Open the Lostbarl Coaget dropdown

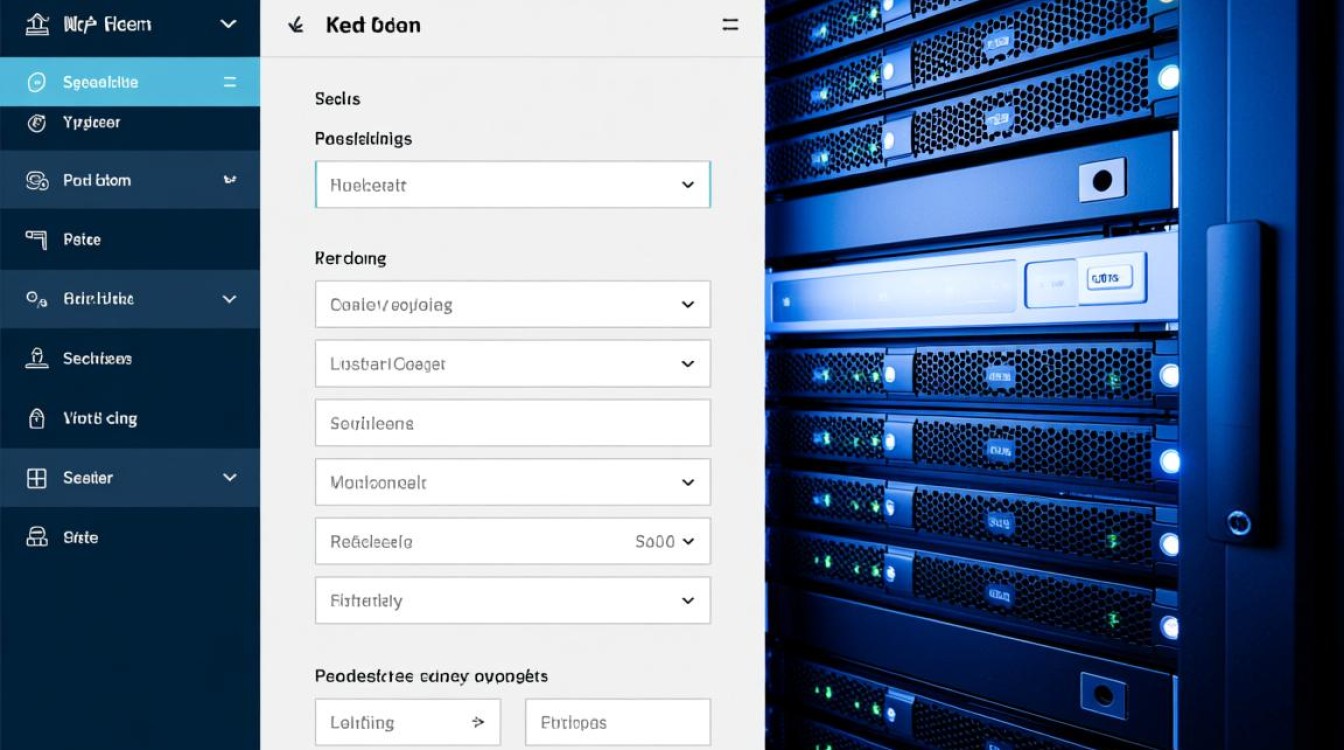tap(512, 364)
